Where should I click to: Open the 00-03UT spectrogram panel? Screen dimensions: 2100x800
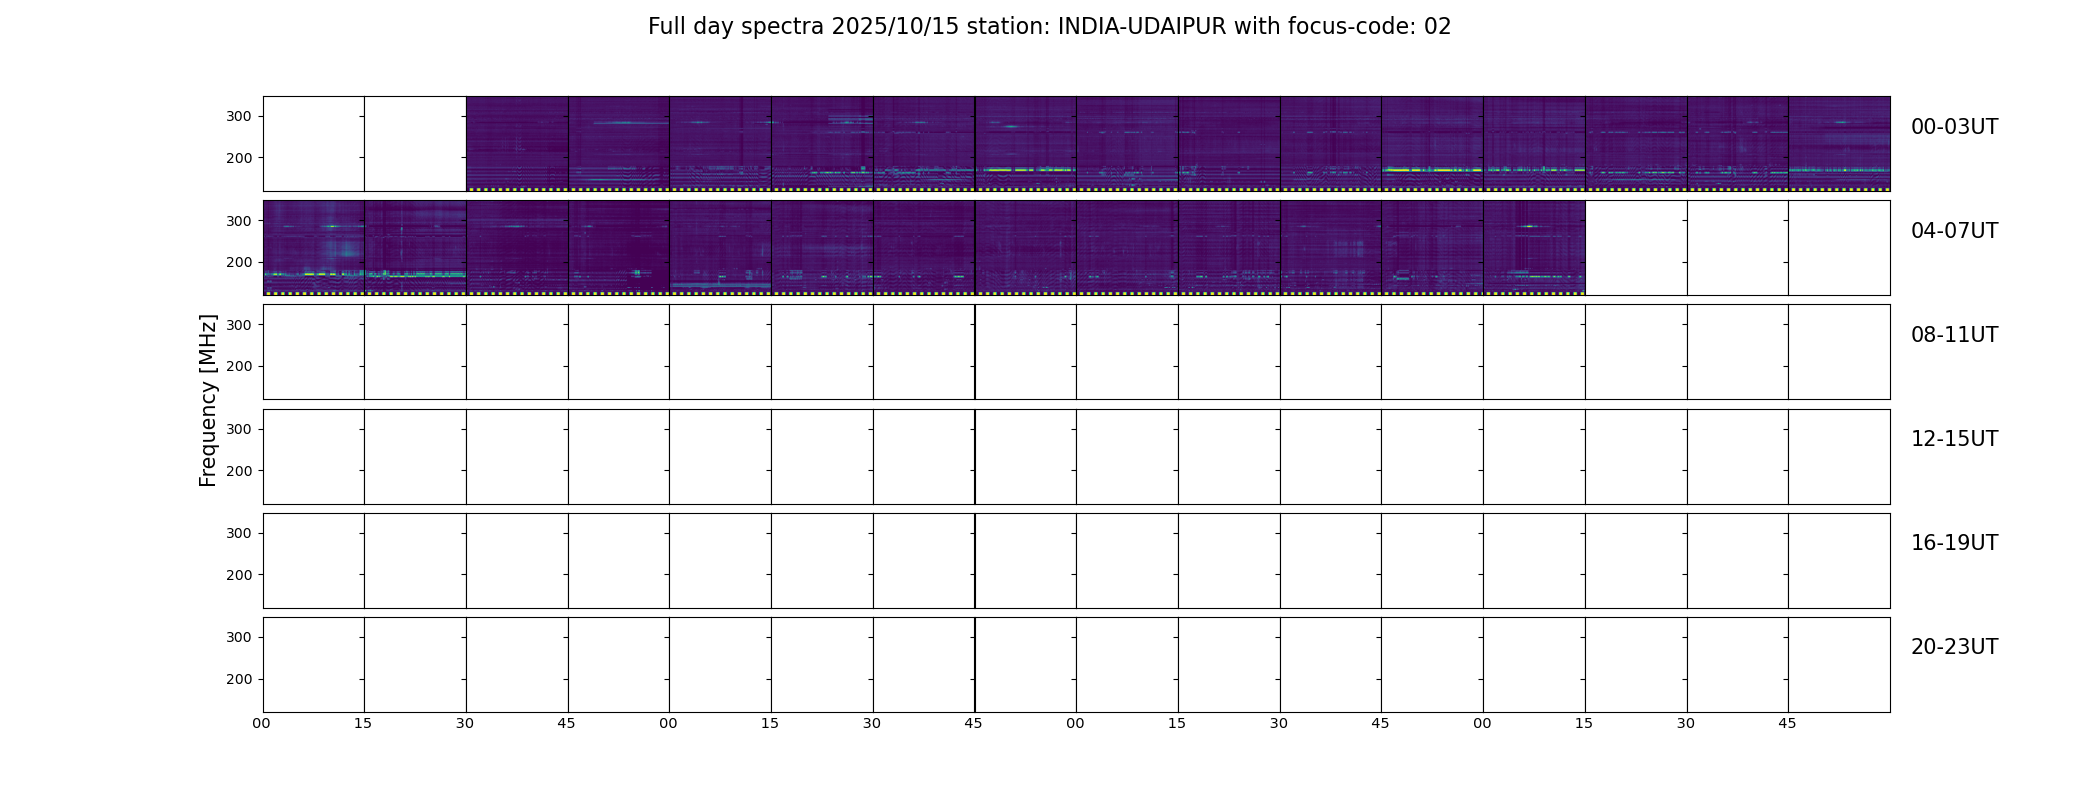(1076, 144)
